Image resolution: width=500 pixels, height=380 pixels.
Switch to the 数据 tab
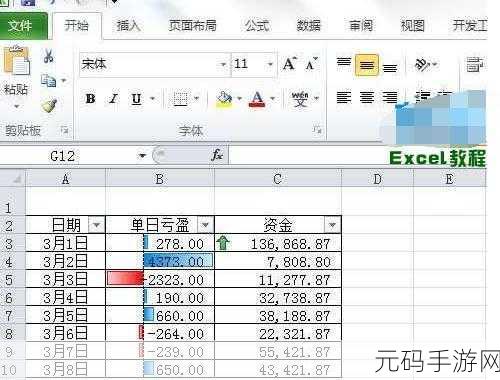coord(308,25)
